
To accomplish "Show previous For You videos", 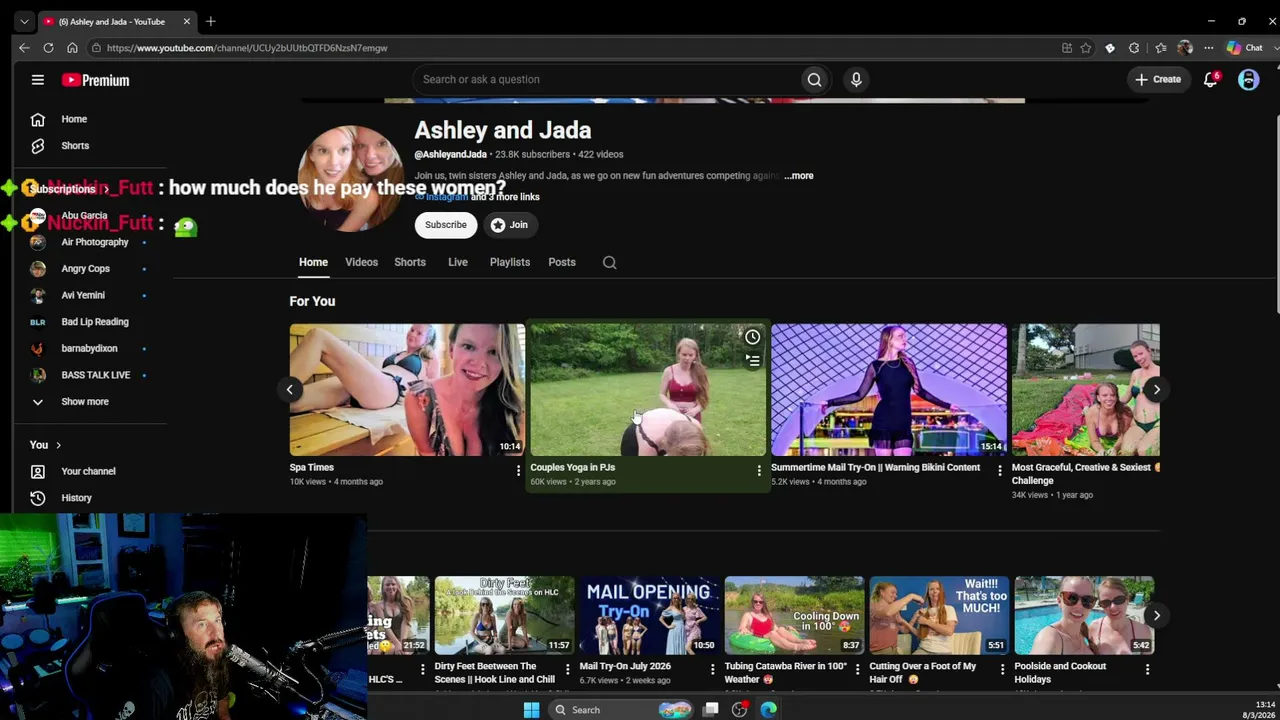I will (x=290, y=390).
